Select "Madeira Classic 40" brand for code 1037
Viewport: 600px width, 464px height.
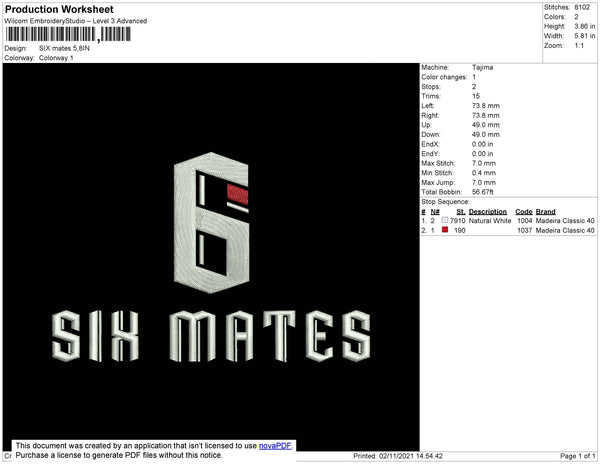[565, 230]
